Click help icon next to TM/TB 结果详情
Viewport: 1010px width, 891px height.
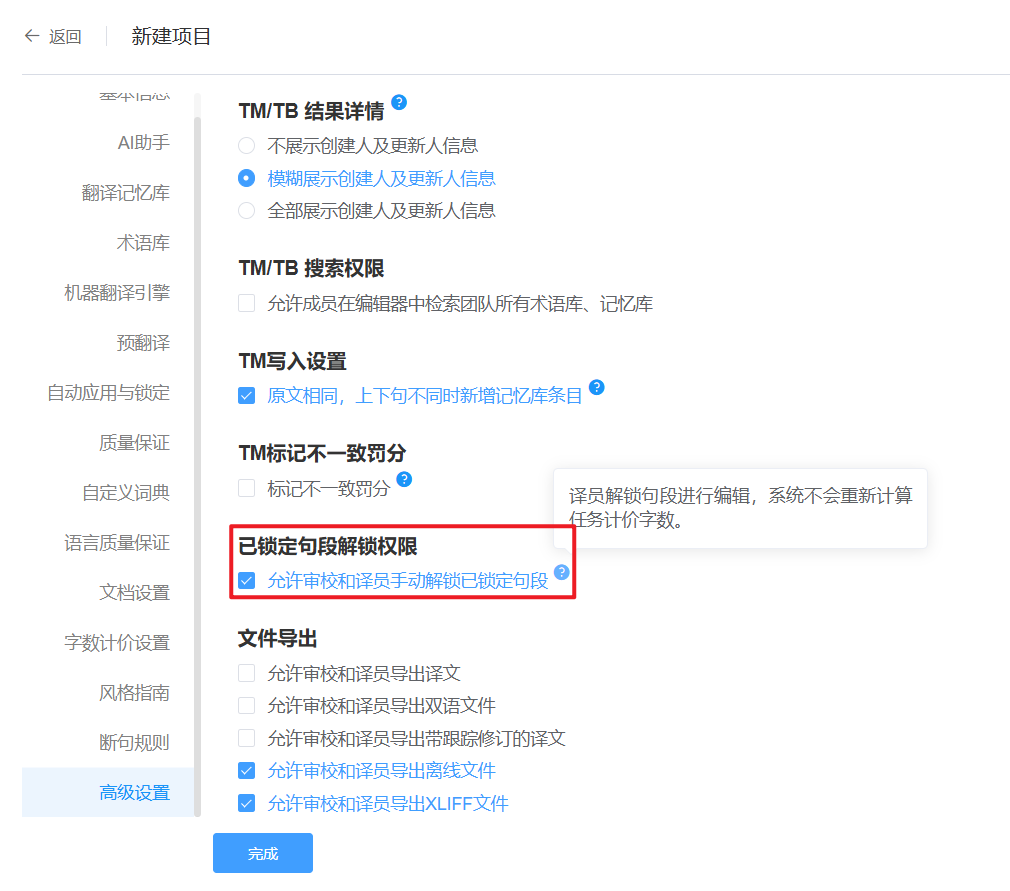399,102
